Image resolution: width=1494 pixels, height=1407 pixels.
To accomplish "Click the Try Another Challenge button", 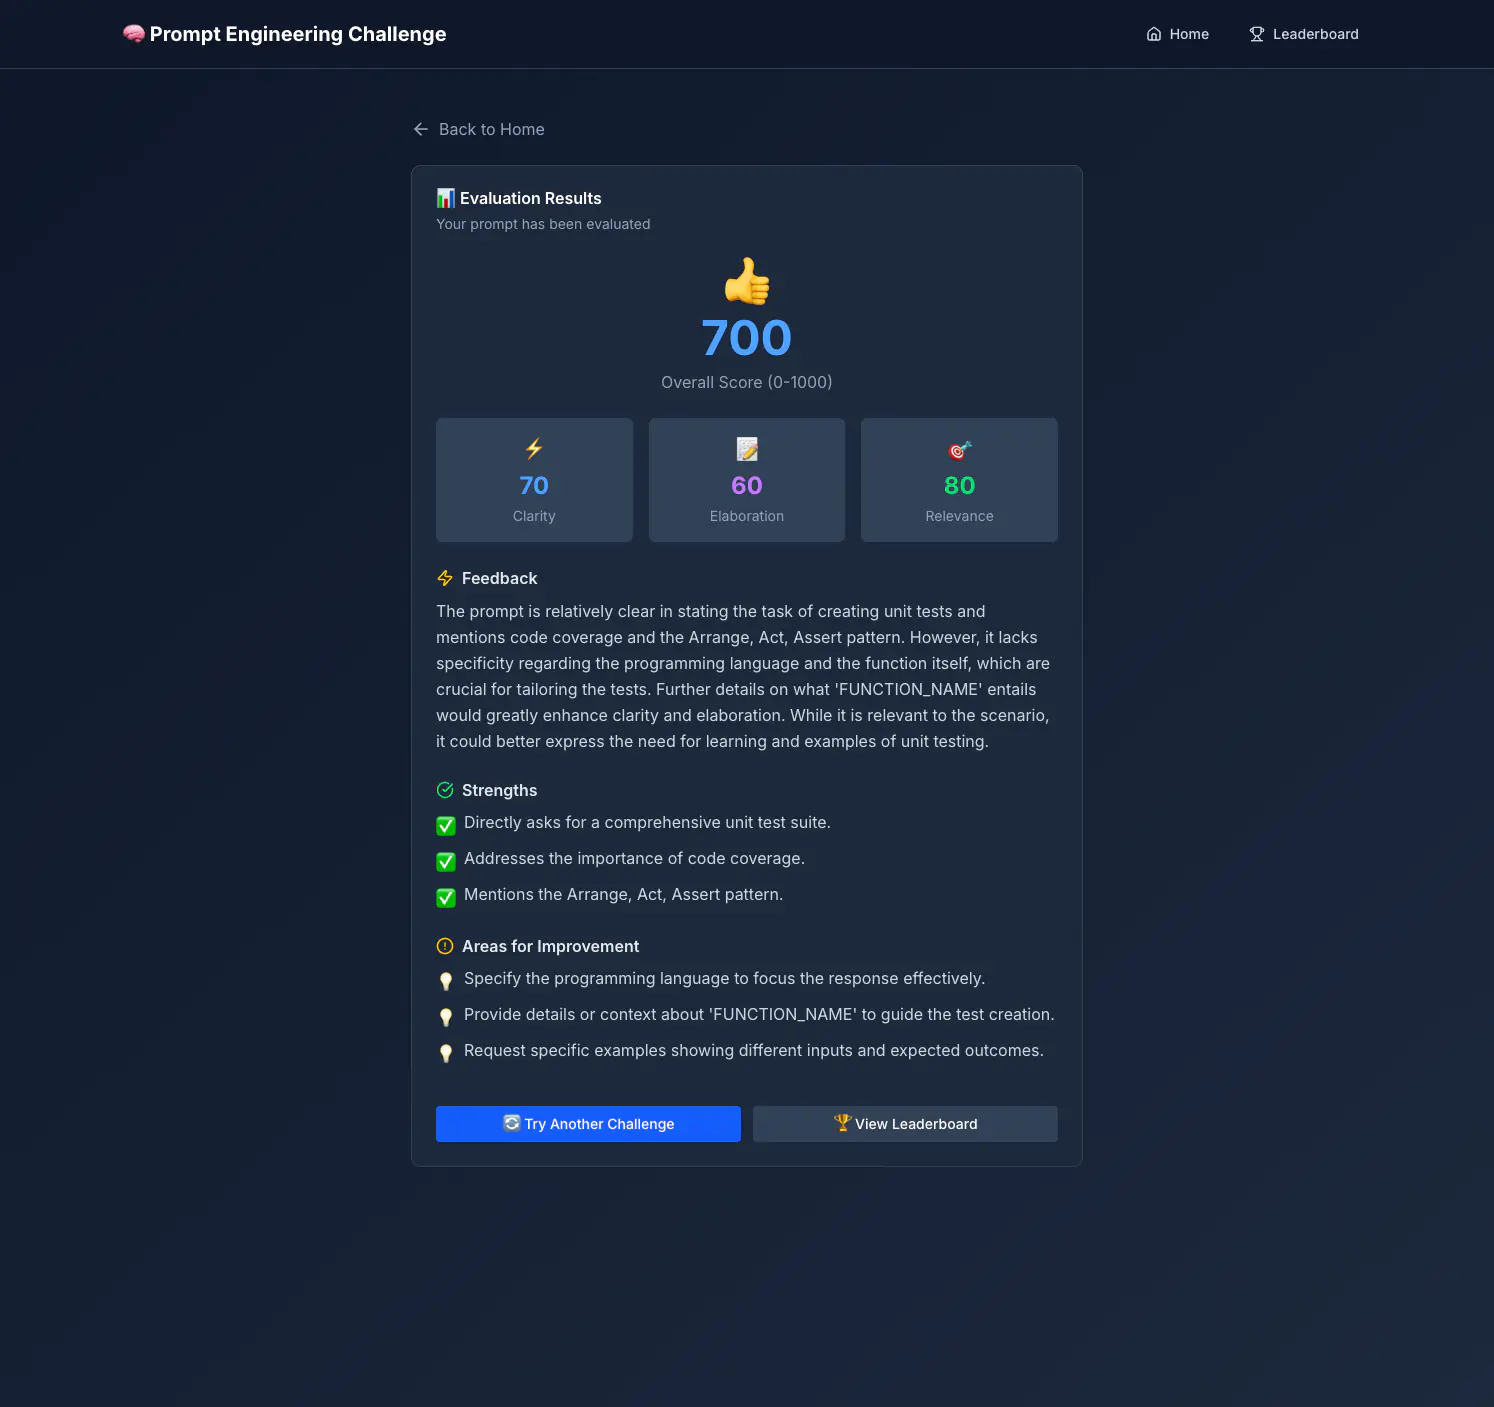I will coord(587,1123).
